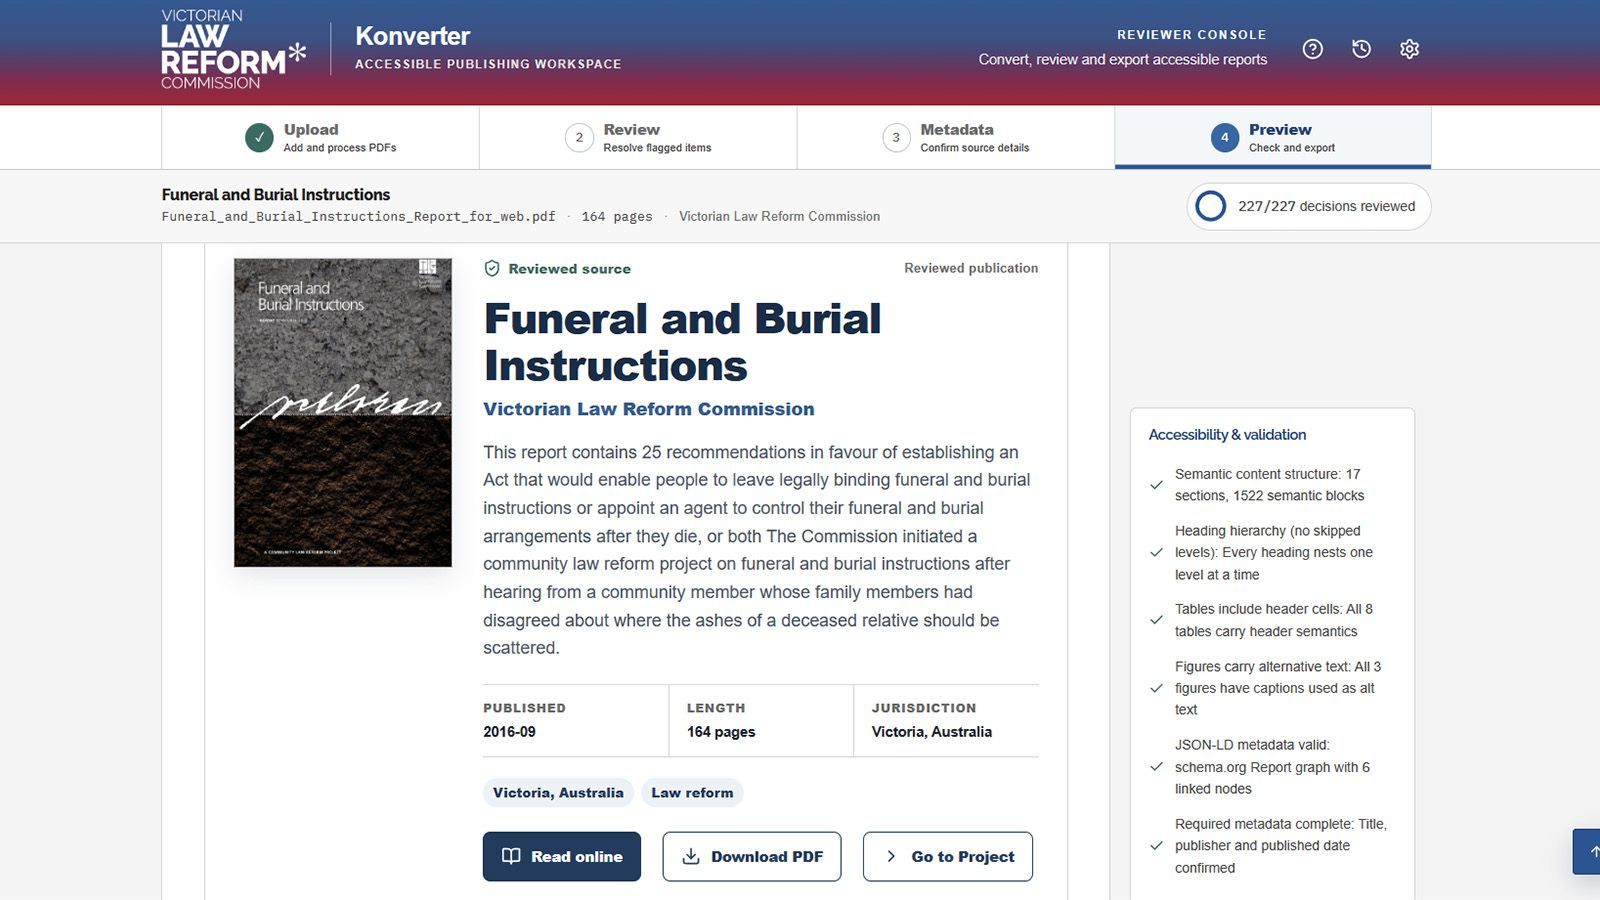Screen dimensions: 1600x900
Task: Click the Reviewed source shield icon
Action: (492, 268)
